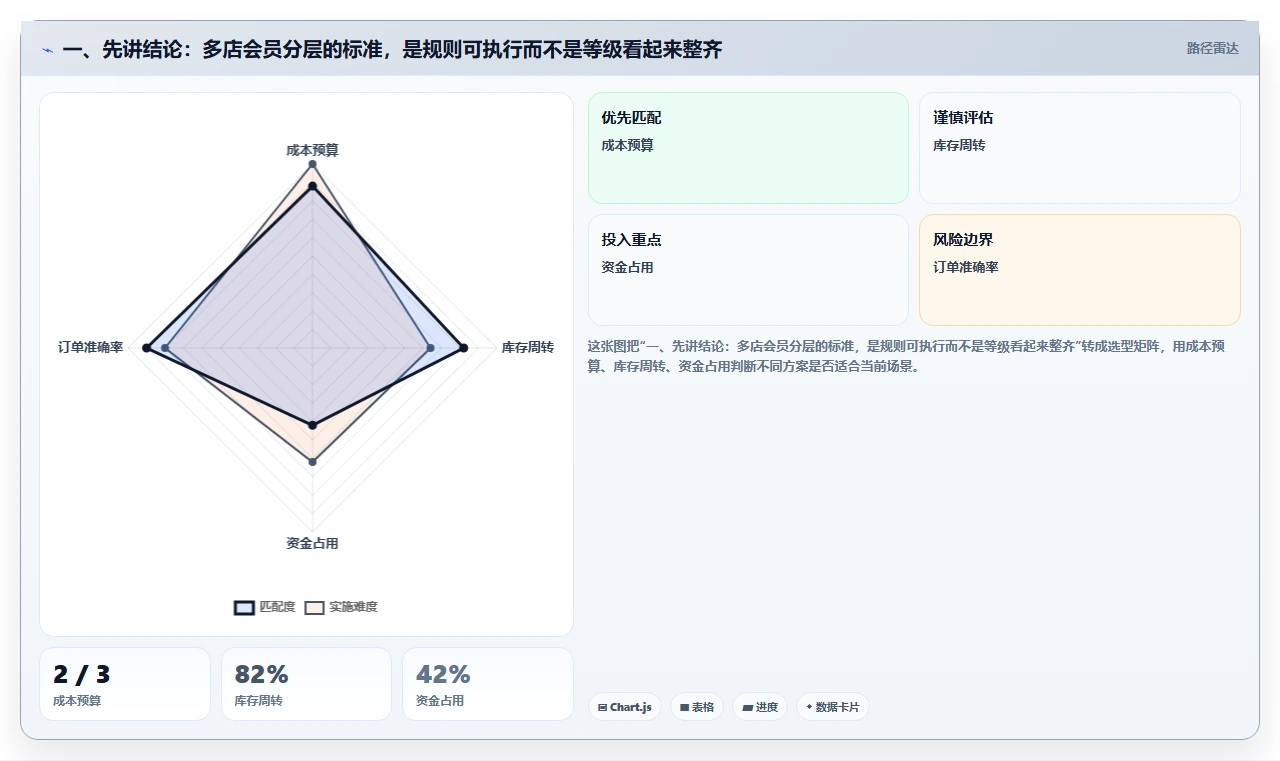The width and height of the screenshot is (1280, 761).
Task: Click the 82% 库存周转 stat card
Action: [306, 684]
